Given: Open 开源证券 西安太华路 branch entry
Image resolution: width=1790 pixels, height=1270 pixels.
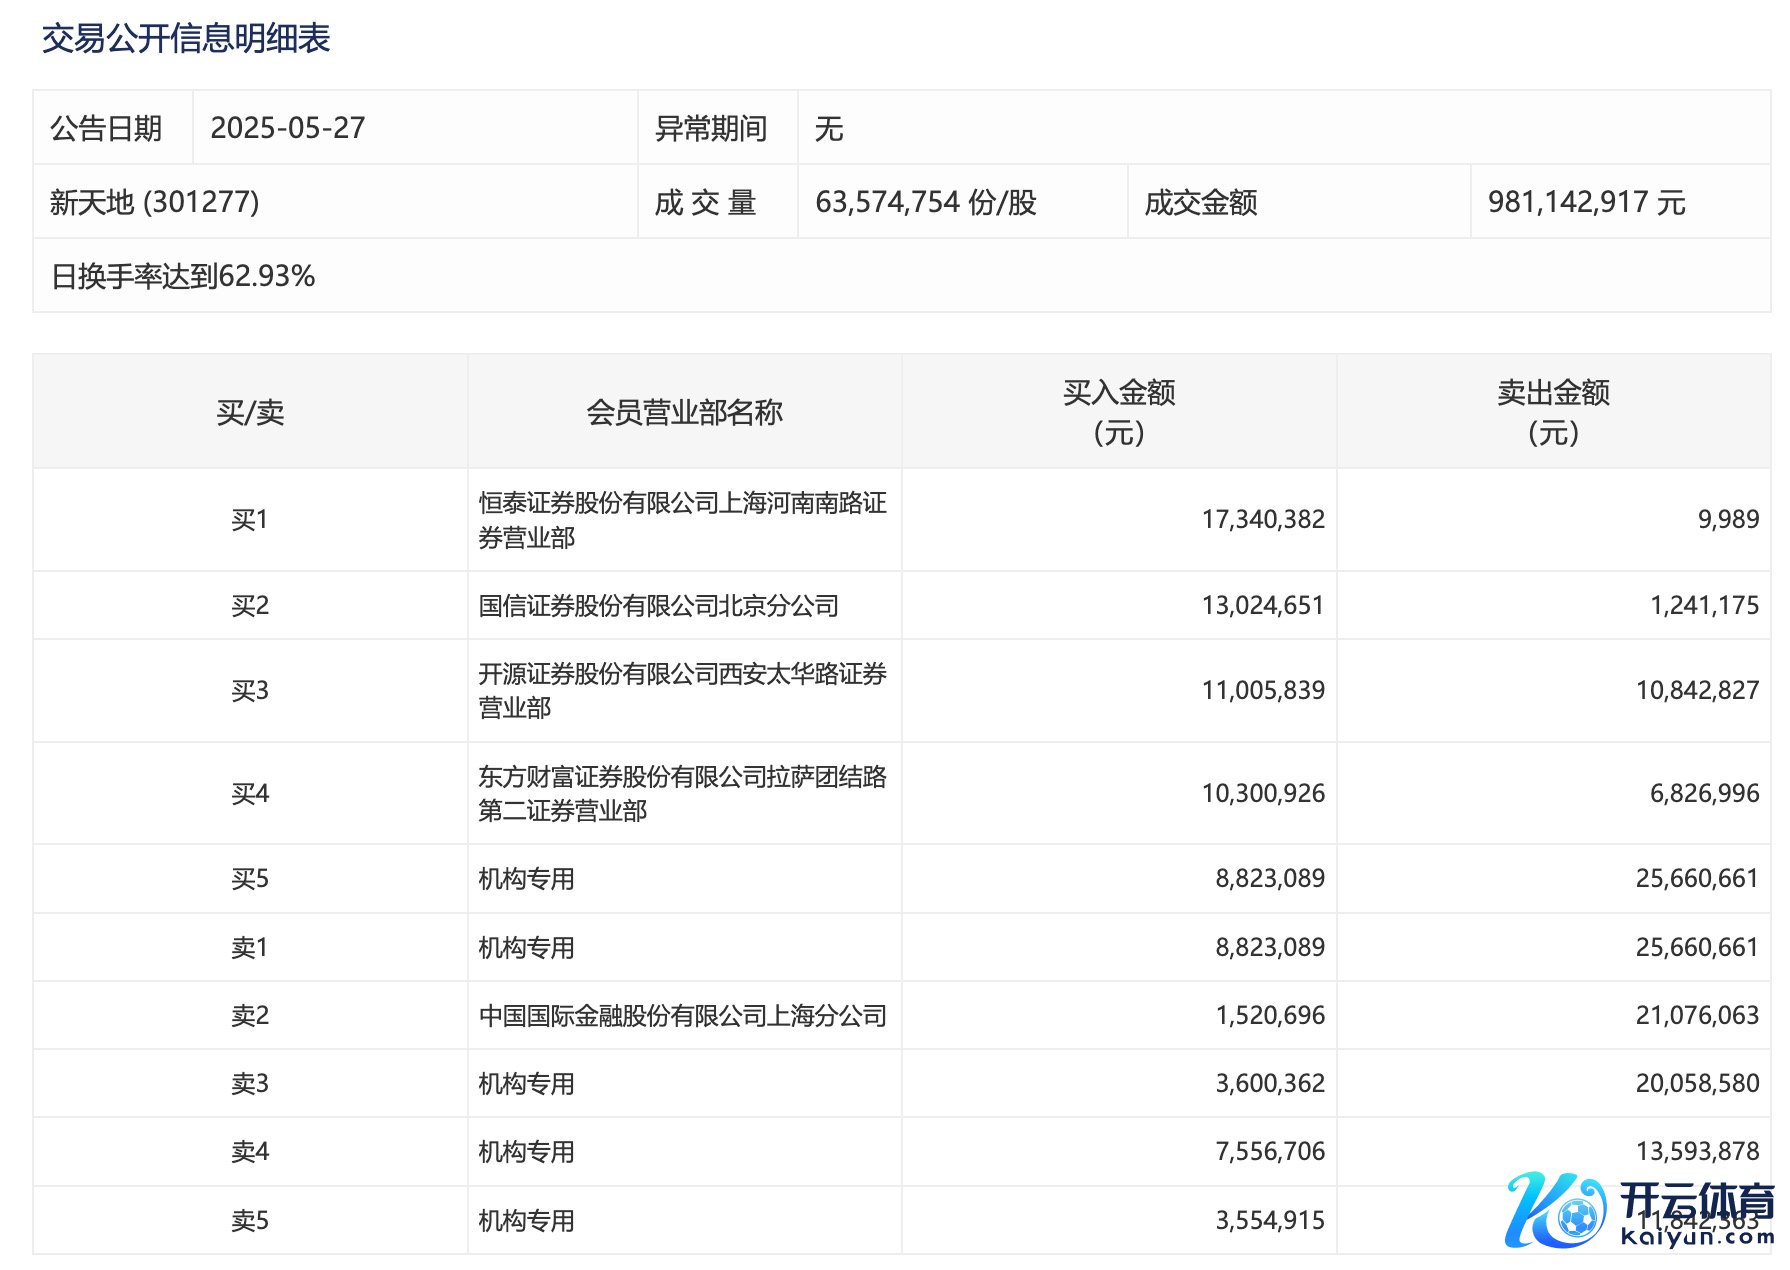Looking at the screenshot, I should point(682,690).
